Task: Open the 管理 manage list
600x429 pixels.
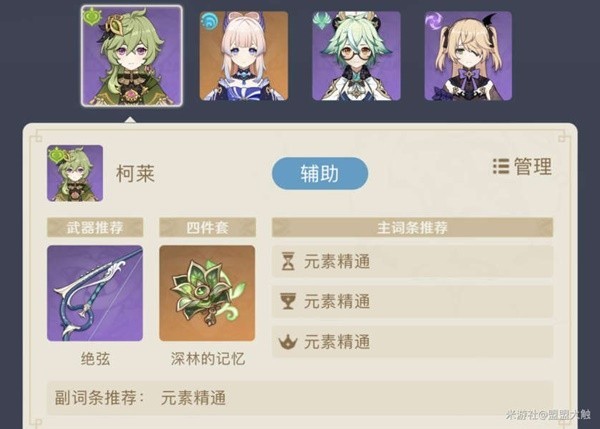Action: [x=522, y=166]
